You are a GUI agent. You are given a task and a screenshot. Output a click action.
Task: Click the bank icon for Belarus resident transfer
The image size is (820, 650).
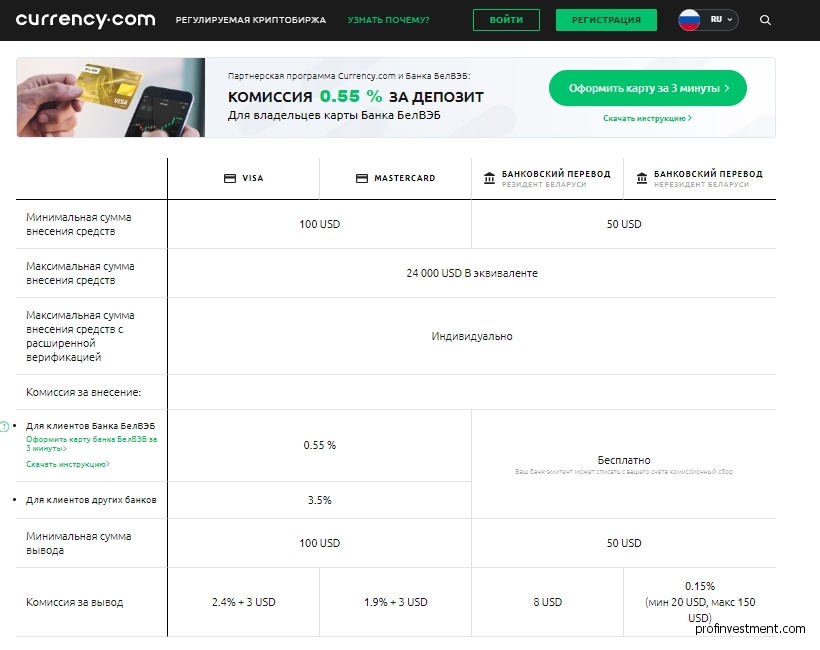[x=489, y=178]
